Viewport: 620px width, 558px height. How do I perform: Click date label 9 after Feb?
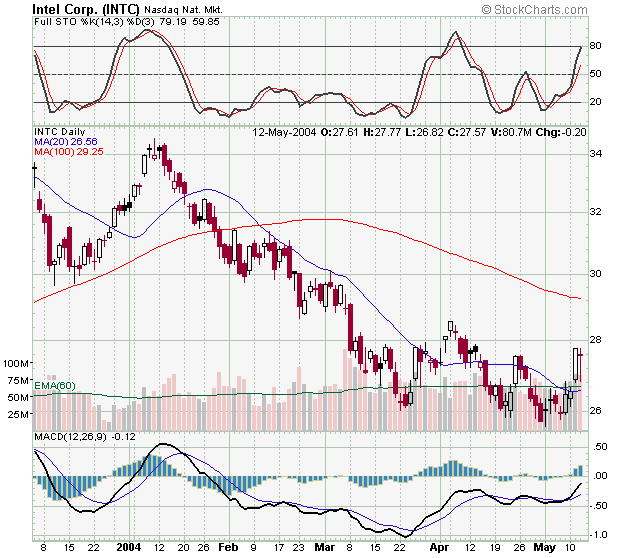(x=253, y=547)
